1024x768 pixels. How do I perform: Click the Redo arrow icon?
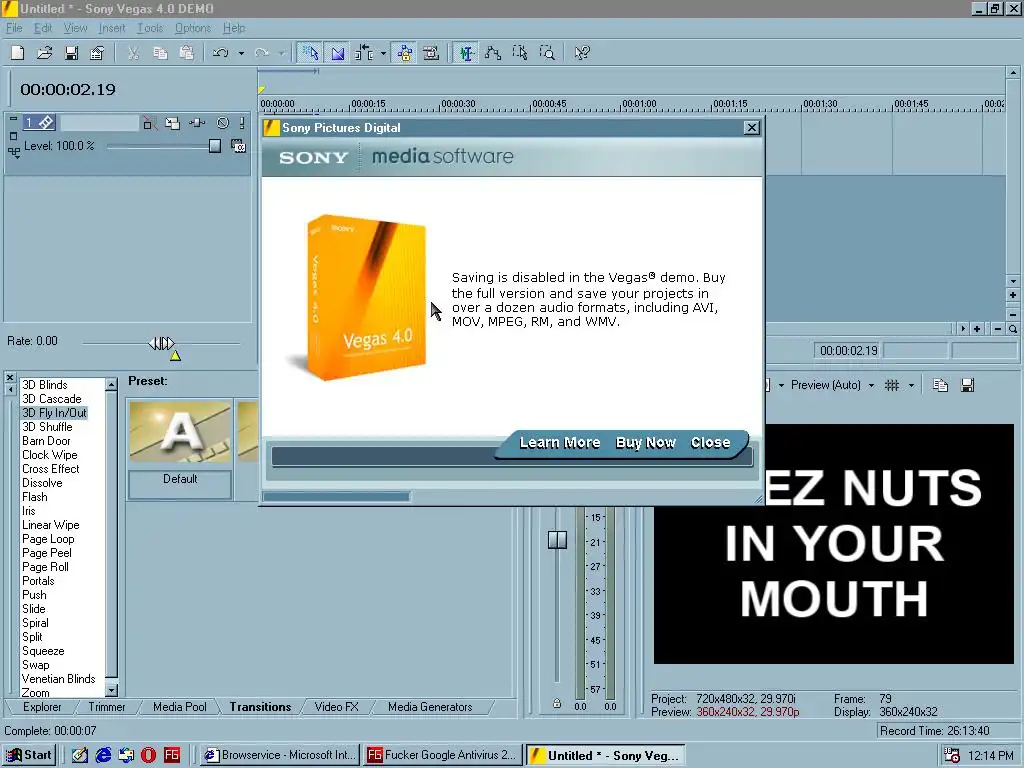(x=262, y=53)
